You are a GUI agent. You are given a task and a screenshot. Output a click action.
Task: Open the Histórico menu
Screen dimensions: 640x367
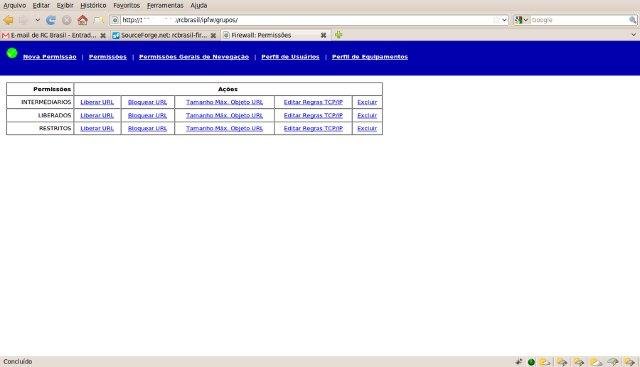93,5
